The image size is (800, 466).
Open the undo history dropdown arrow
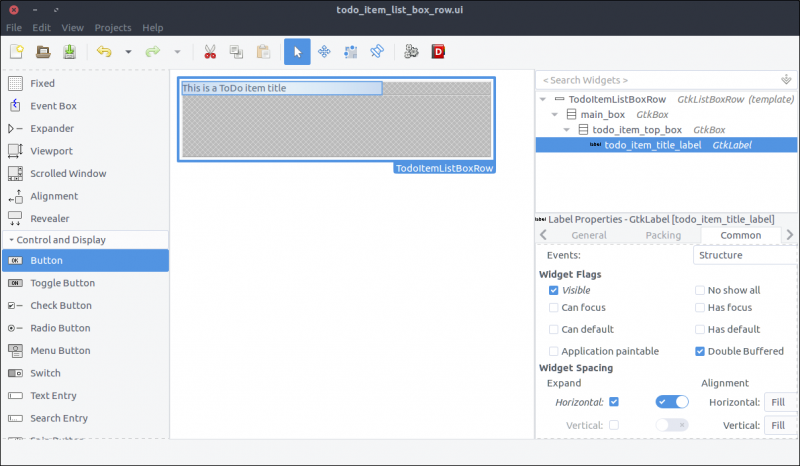click(x=128, y=52)
